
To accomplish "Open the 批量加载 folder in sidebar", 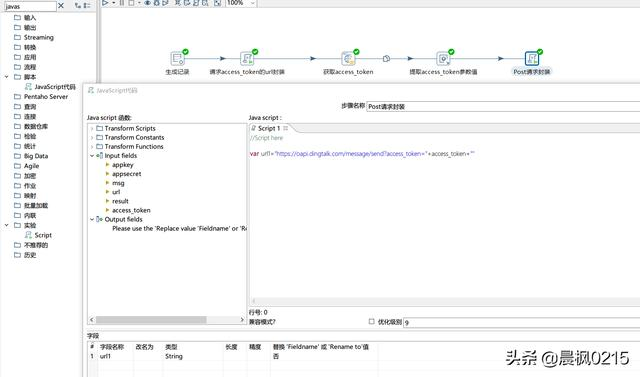I will tap(31, 205).
